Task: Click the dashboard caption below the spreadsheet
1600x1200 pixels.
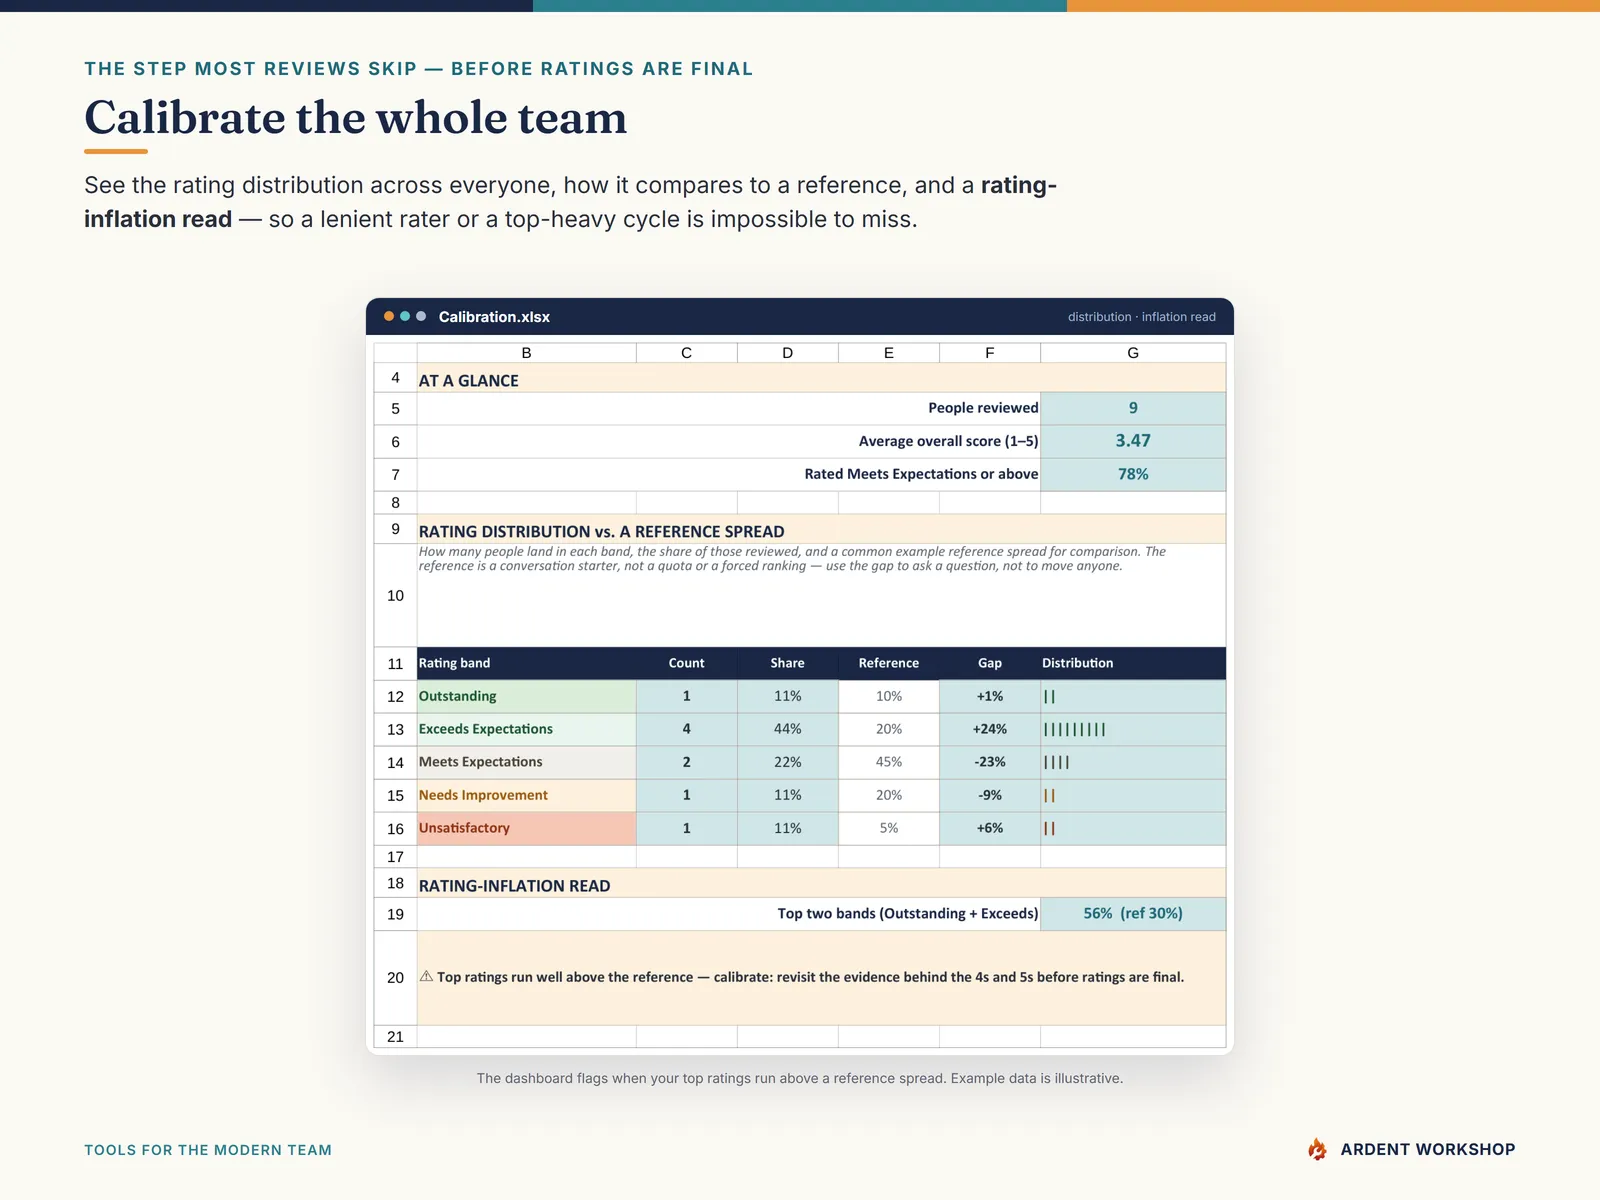Action: (800, 1078)
